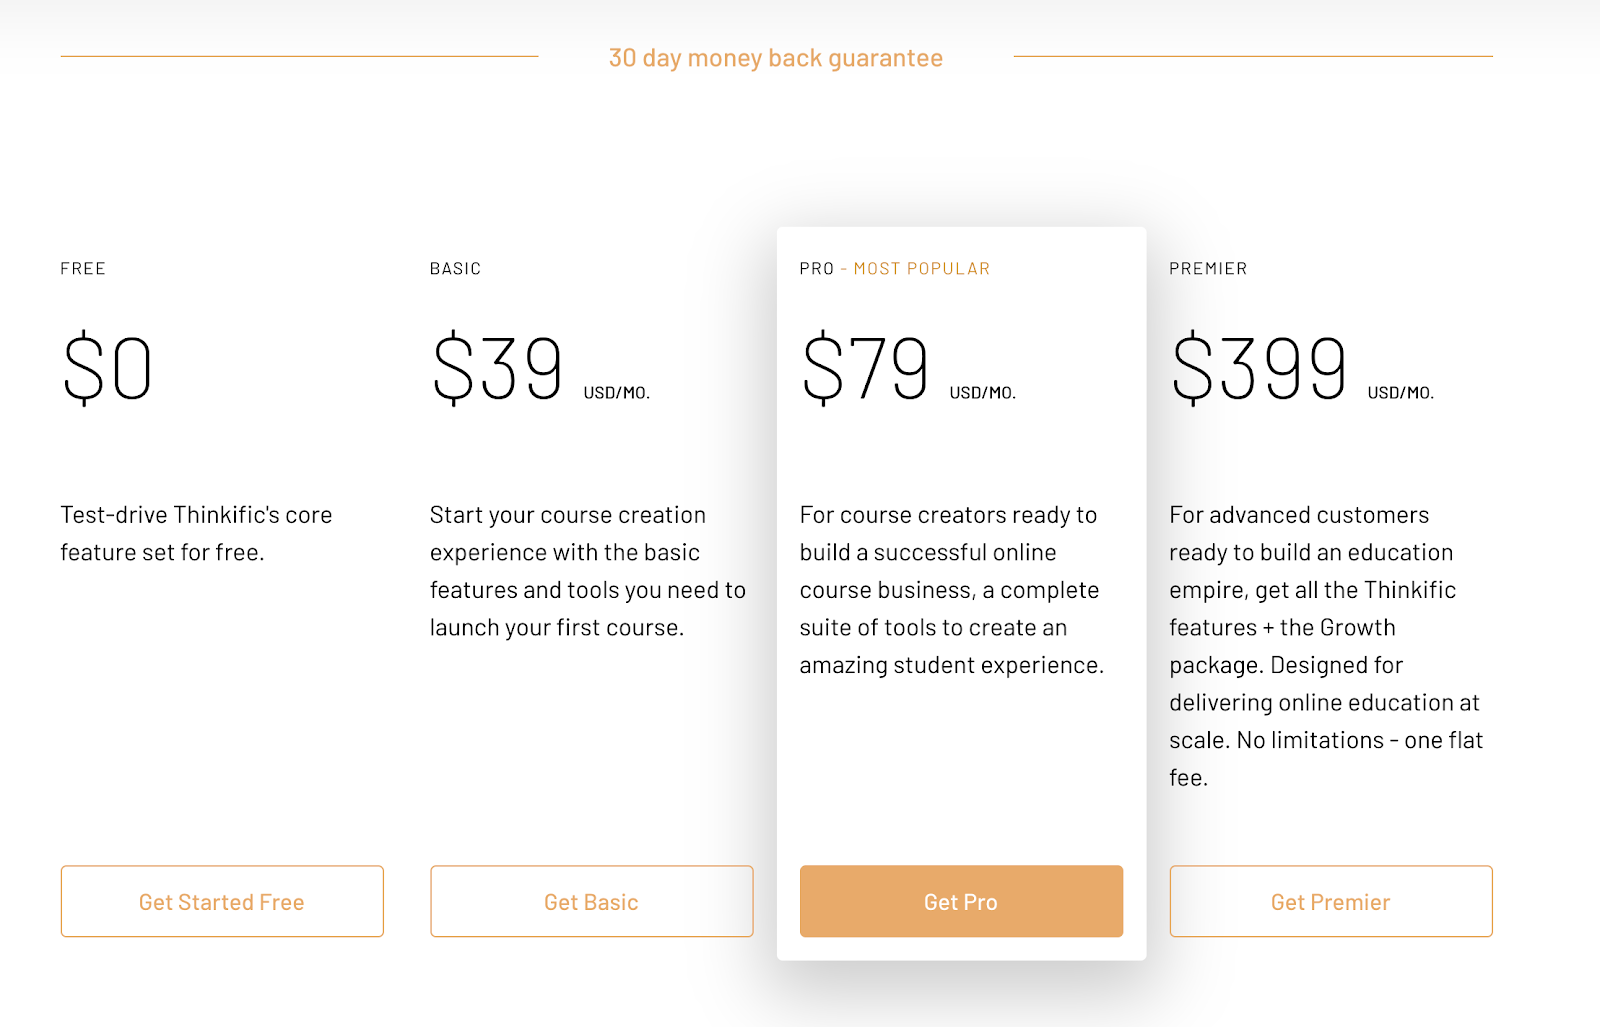Select the BASIC plan heading
1600x1027 pixels.
pos(455,268)
